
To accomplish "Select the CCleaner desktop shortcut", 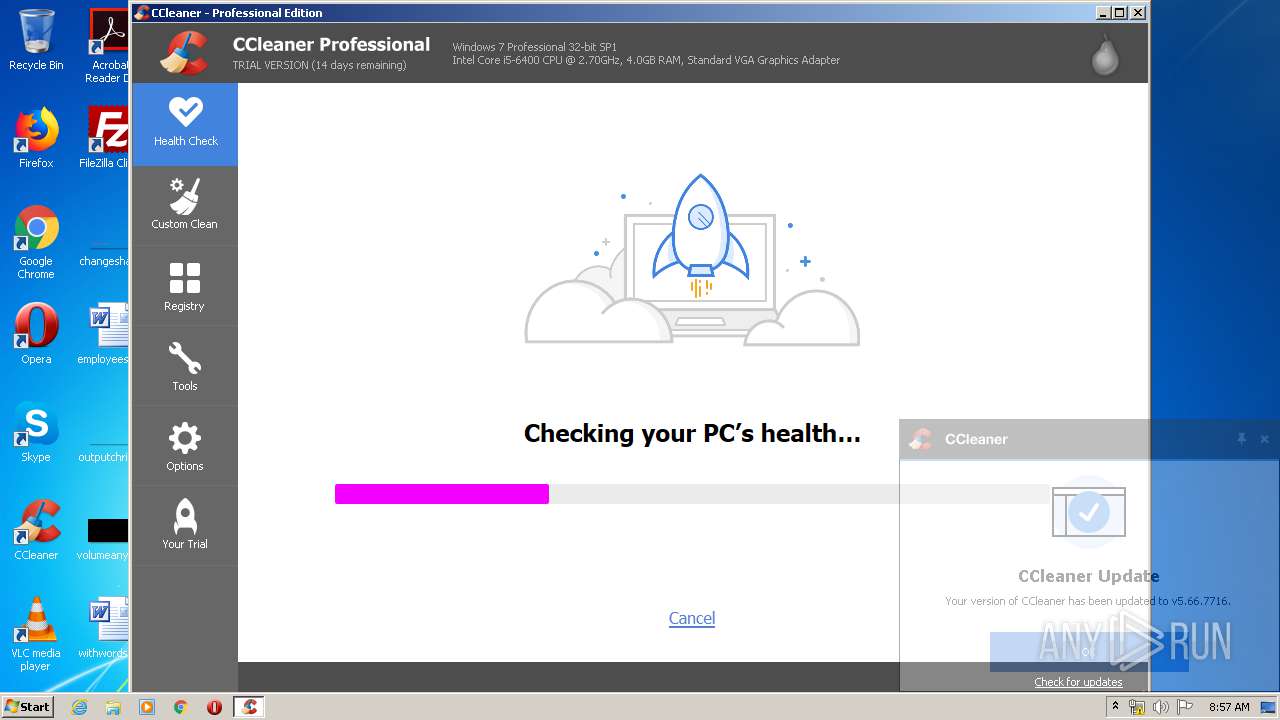I will pyautogui.click(x=36, y=530).
